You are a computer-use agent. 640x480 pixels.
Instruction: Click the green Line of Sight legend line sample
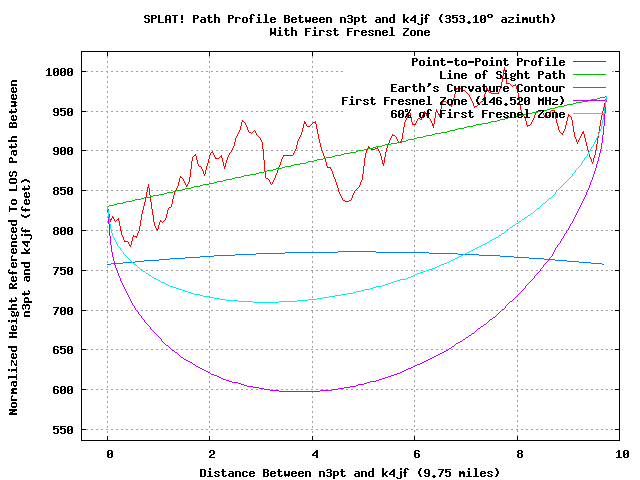[x=589, y=75]
